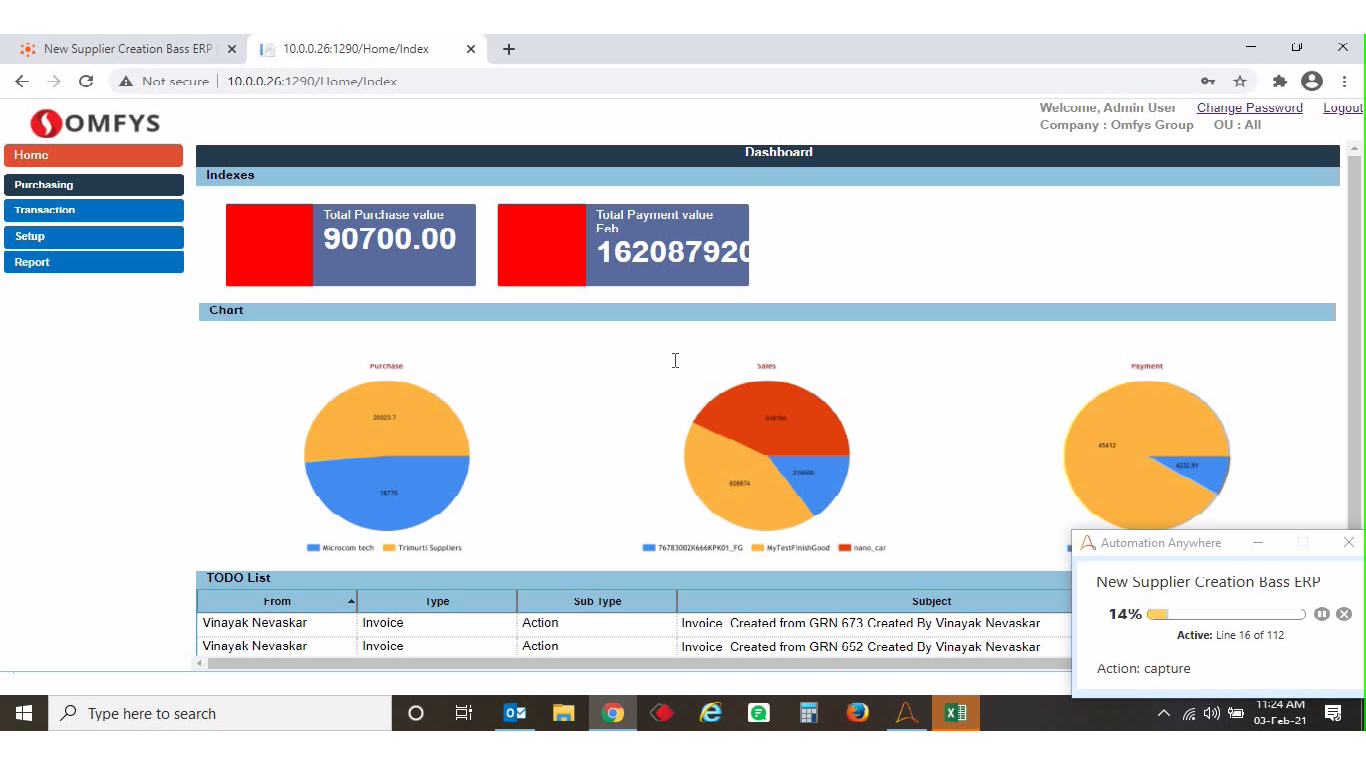Reload the page with the refresh icon
Image resolution: width=1366 pixels, height=768 pixels.
click(x=86, y=81)
